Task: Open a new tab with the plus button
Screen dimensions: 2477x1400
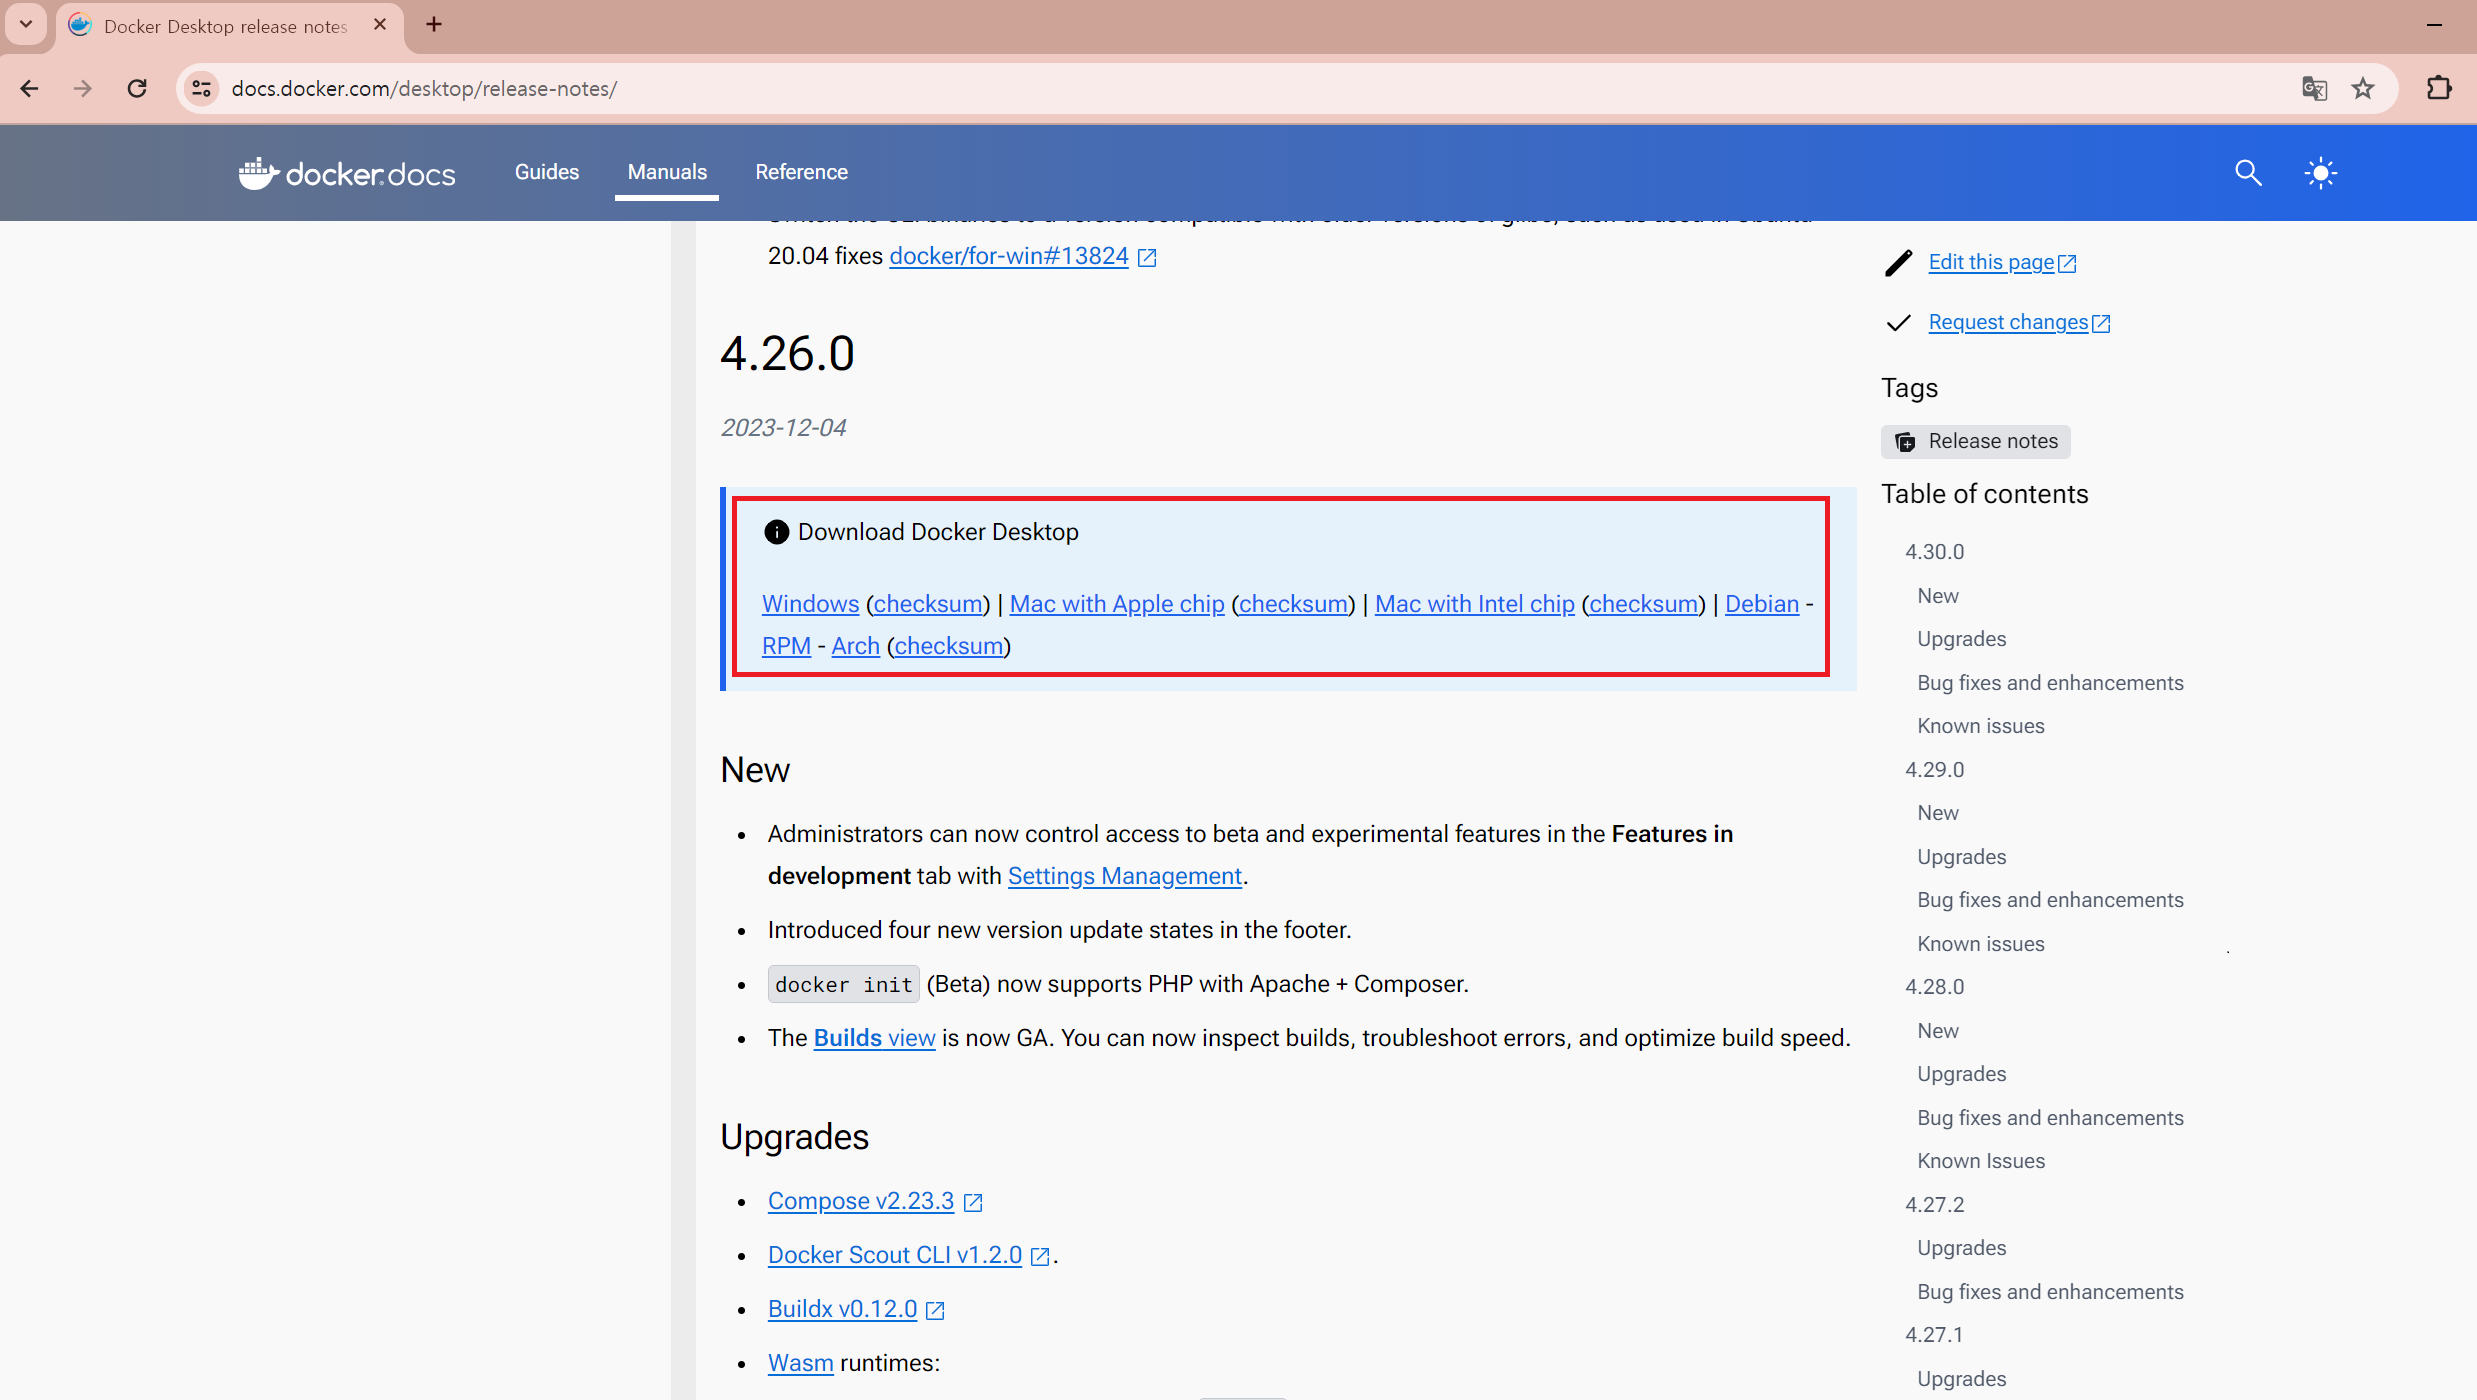Action: tap(433, 24)
